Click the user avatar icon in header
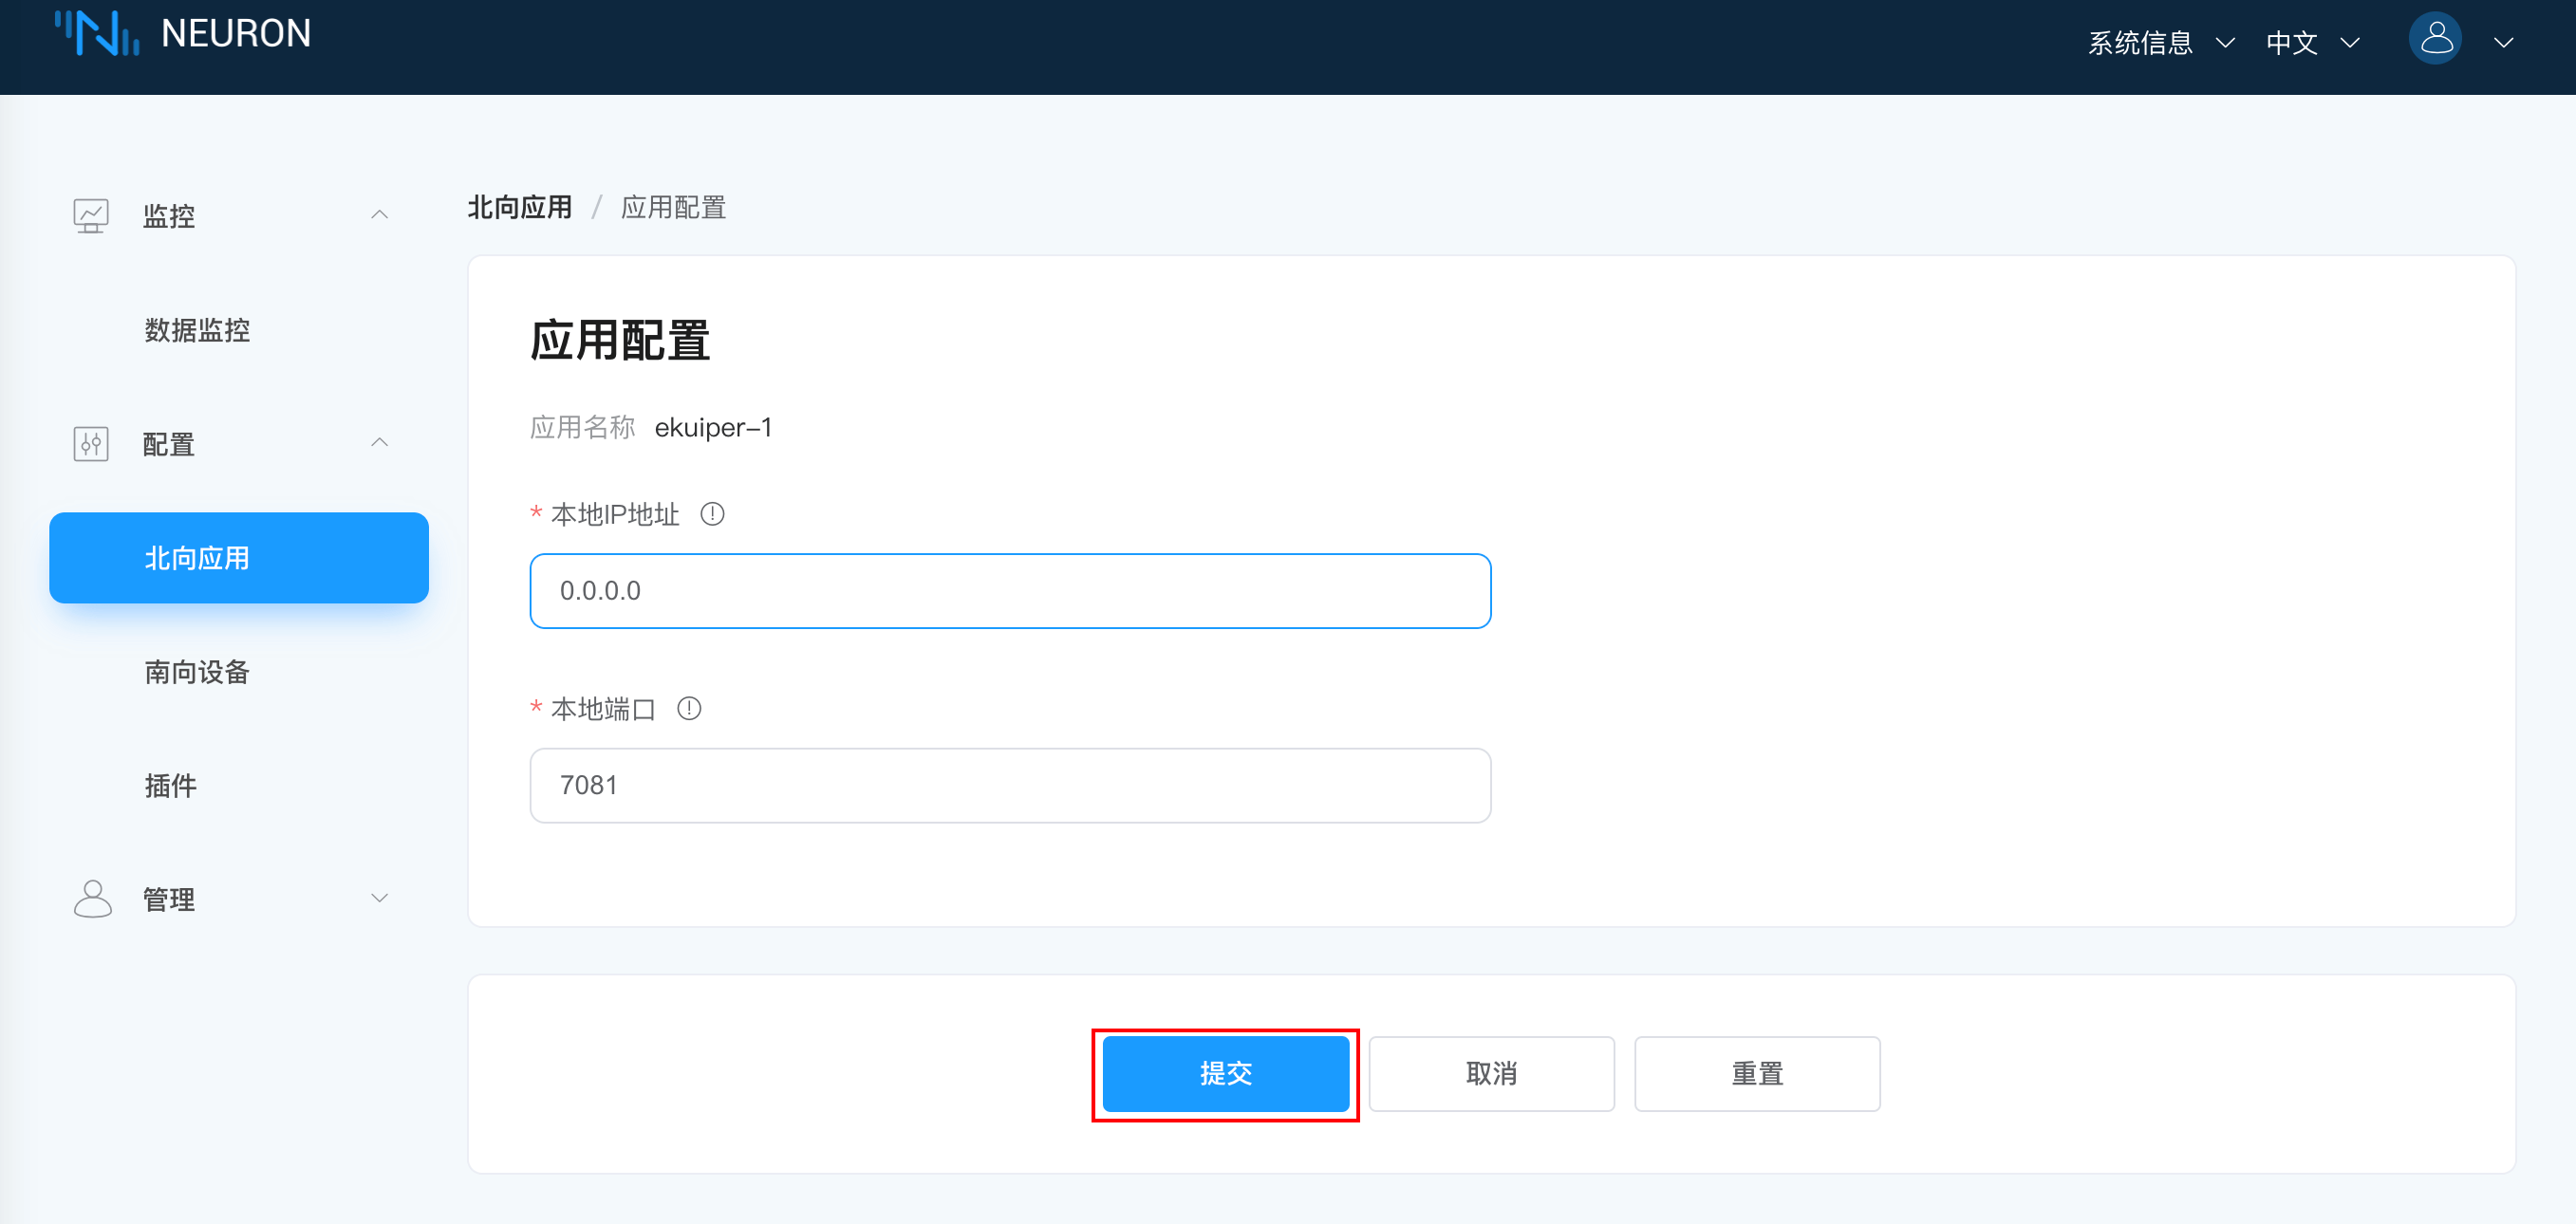 click(2435, 40)
